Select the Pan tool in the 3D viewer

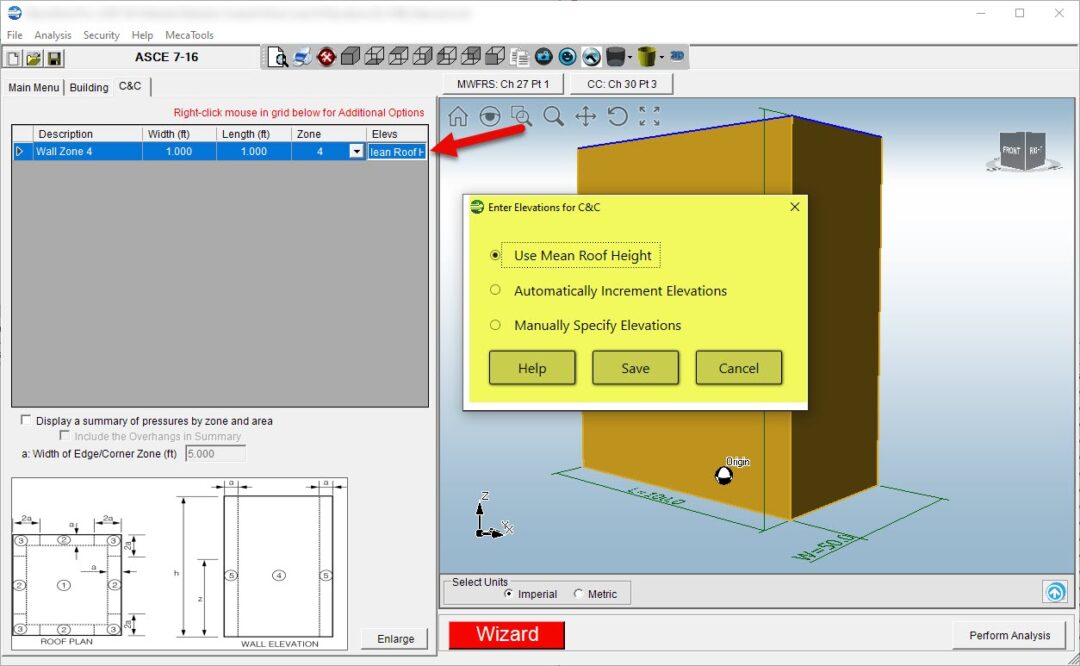(x=587, y=116)
